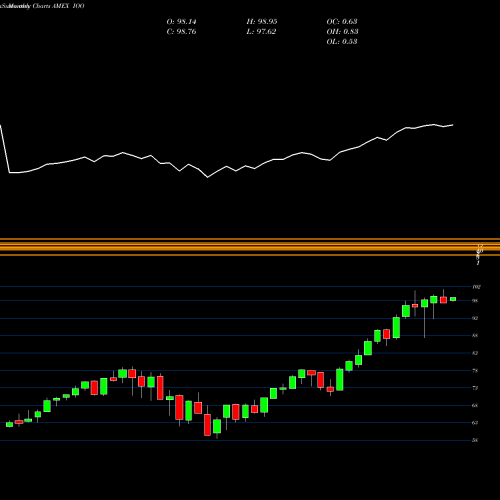Click the 68 price axis label
The image size is (500, 500).
pos(475,406)
